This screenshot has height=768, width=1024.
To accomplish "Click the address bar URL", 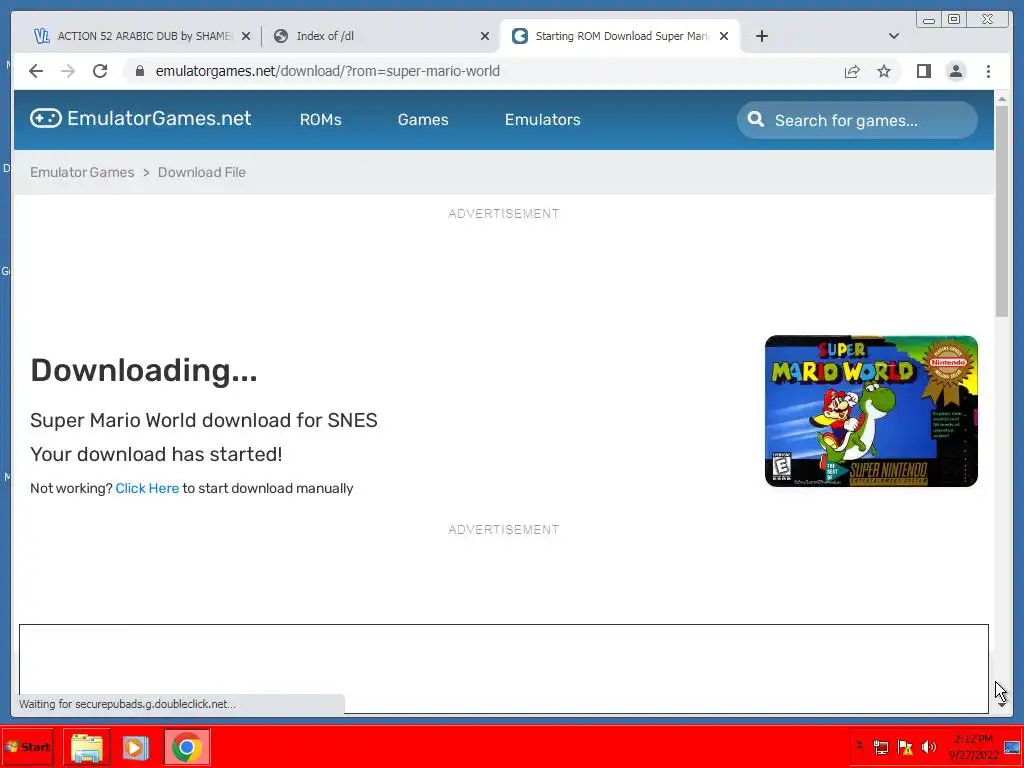I will (328, 71).
